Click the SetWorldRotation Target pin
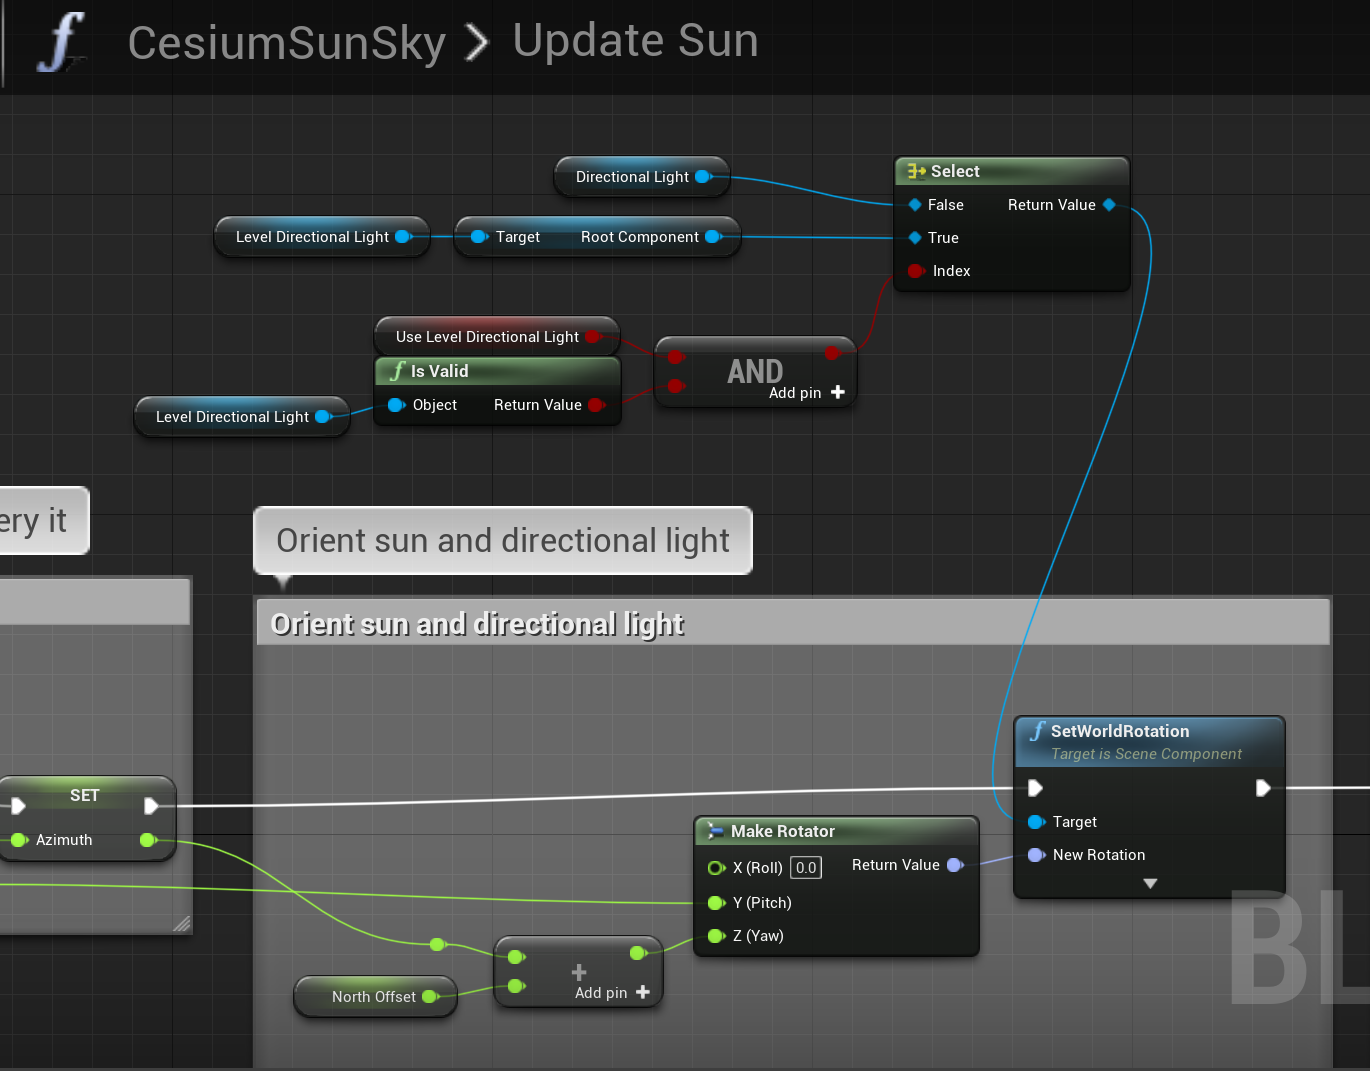This screenshot has width=1370, height=1071. click(x=1036, y=822)
